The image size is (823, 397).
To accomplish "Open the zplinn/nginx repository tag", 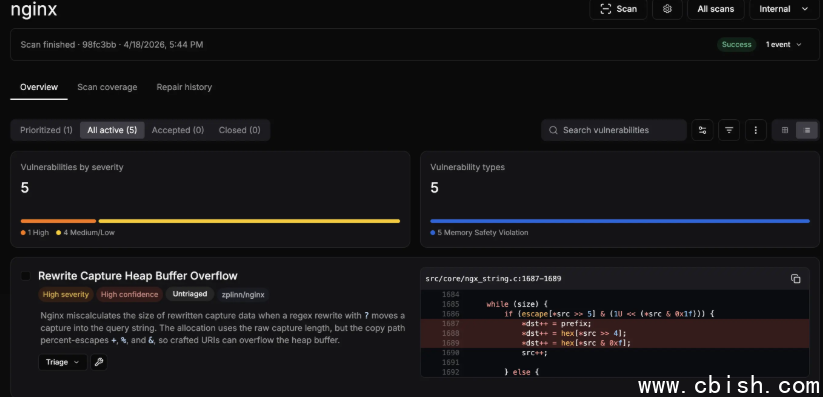I will [x=242, y=295].
